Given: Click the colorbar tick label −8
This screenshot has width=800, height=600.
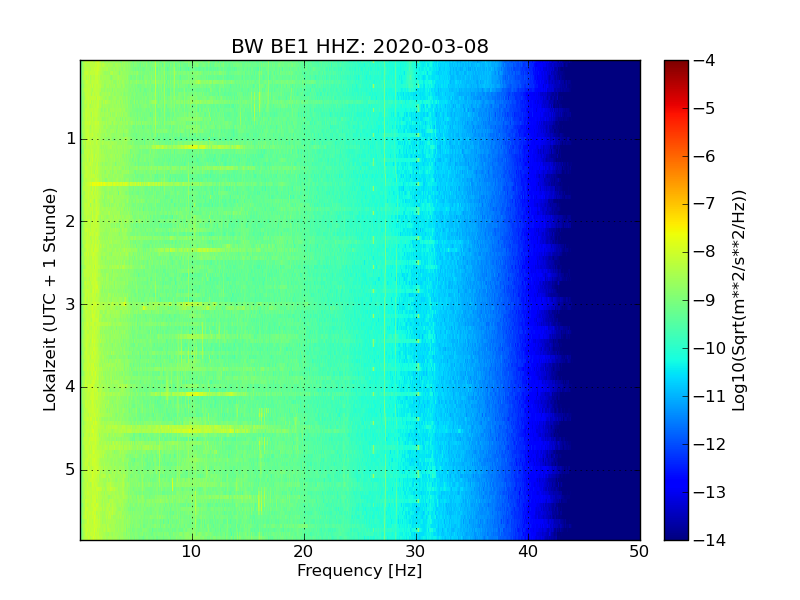Looking at the screenshot, I should click(705, 252).
